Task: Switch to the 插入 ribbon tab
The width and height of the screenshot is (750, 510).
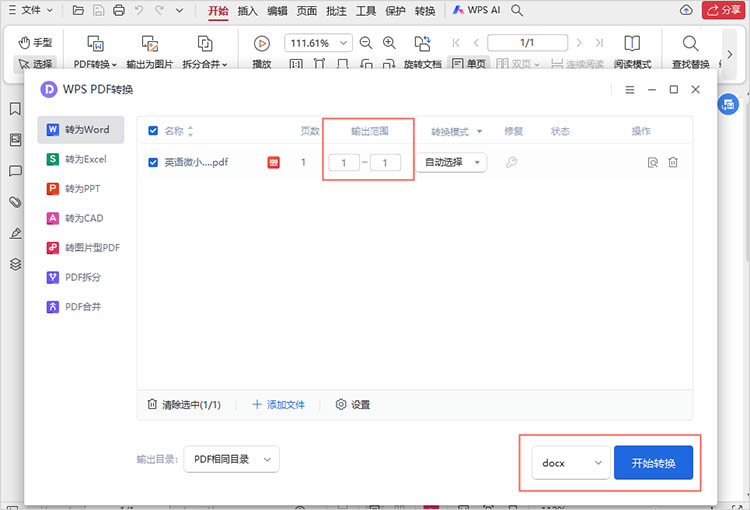Action: 247,11
